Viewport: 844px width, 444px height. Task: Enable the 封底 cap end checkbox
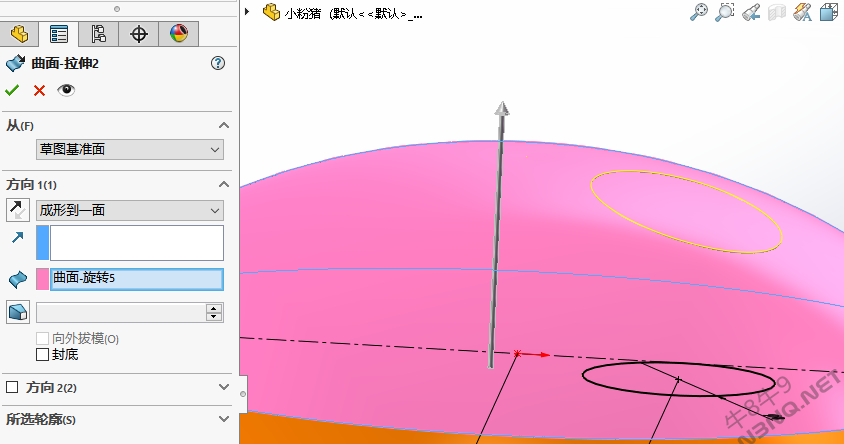(x=42, y=354)
